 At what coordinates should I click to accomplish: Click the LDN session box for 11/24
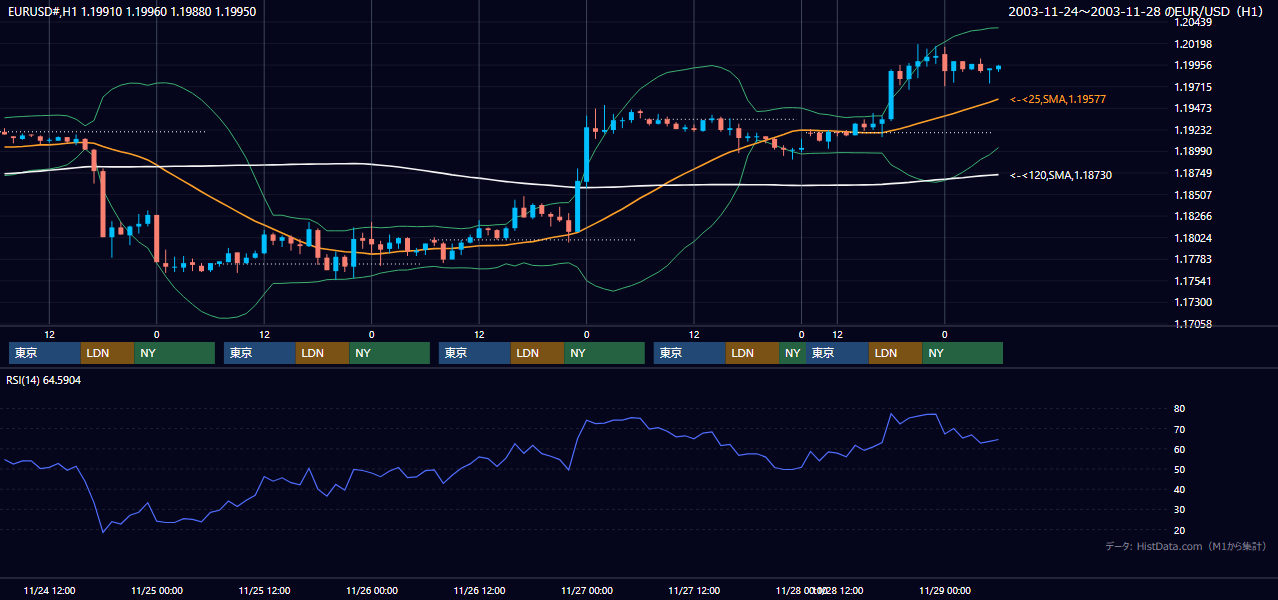click(x=107, y=353)
